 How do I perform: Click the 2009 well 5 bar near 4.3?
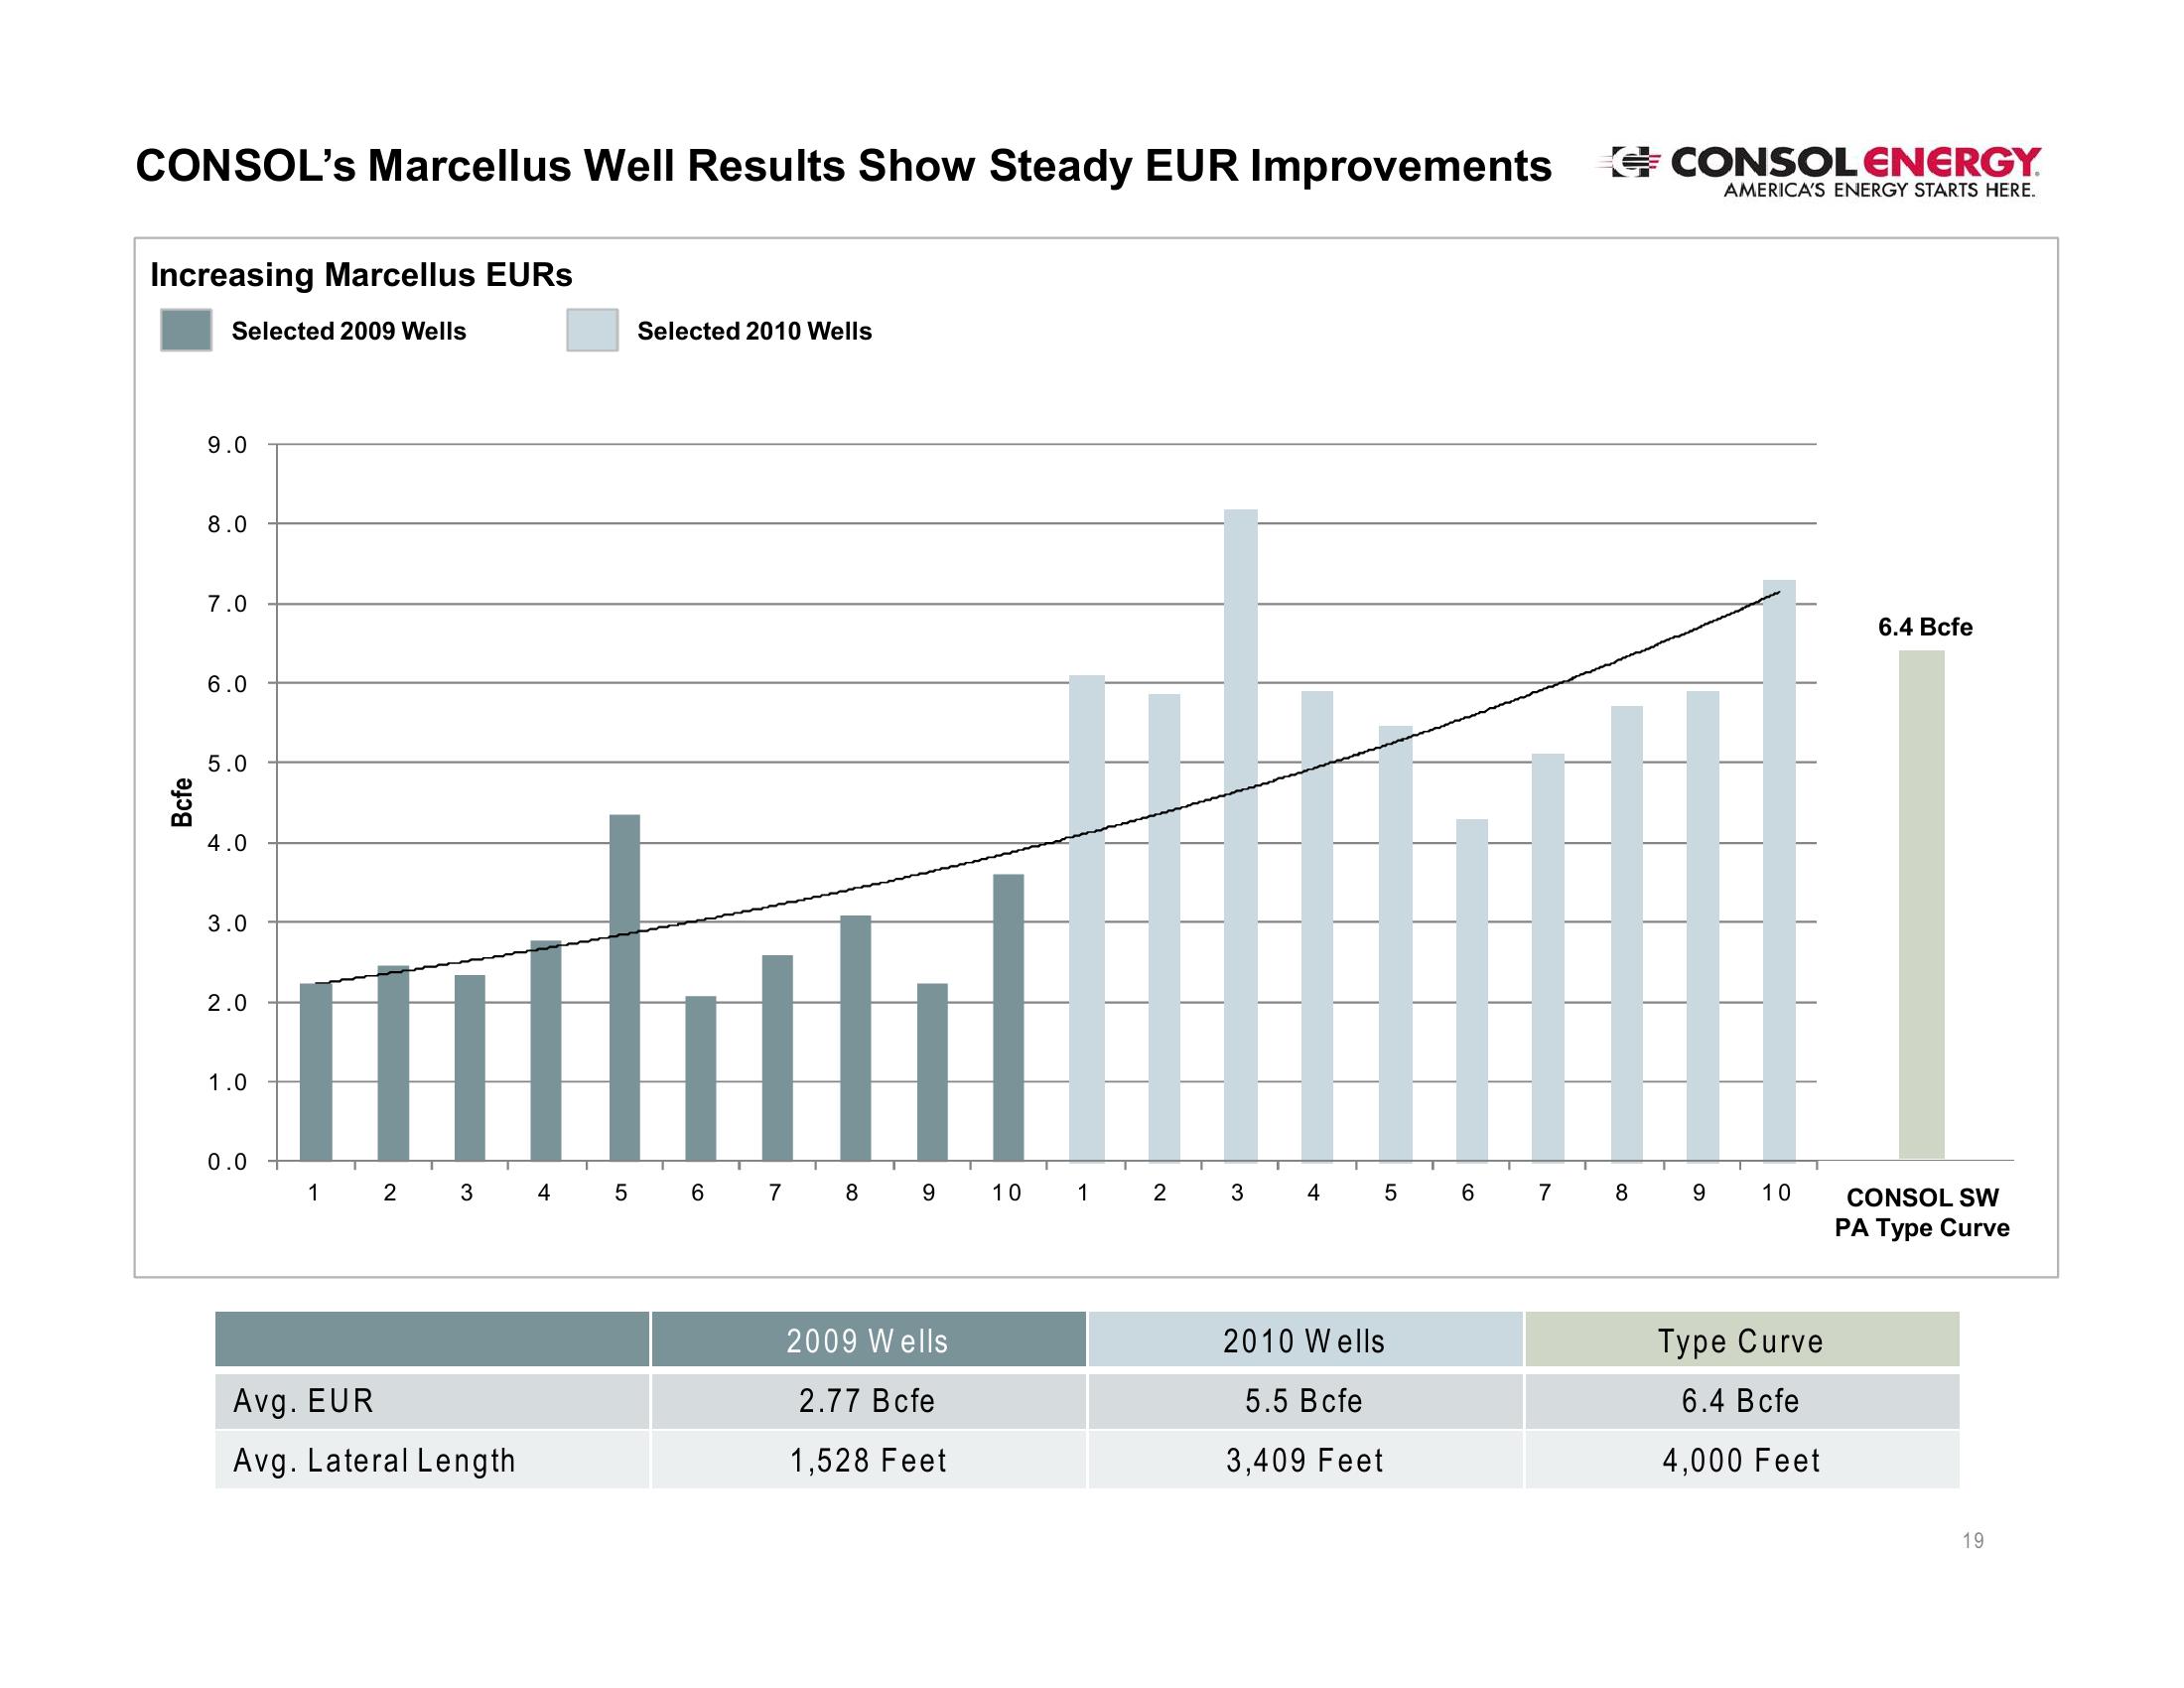pyautogui.click(x=625, y=988)
